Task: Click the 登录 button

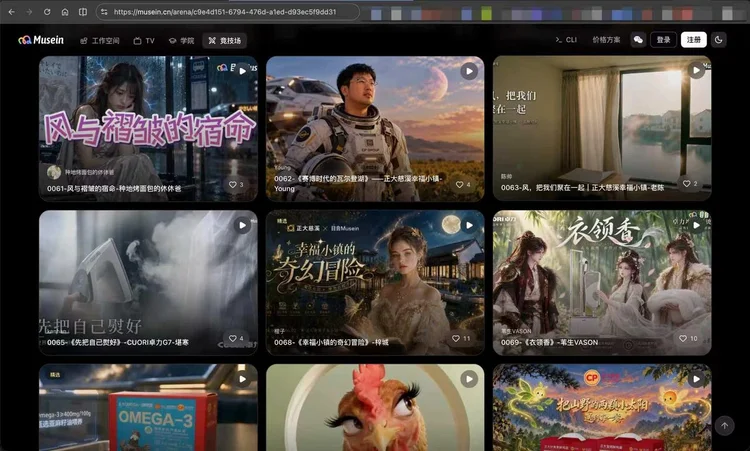Action: [663, 40]
